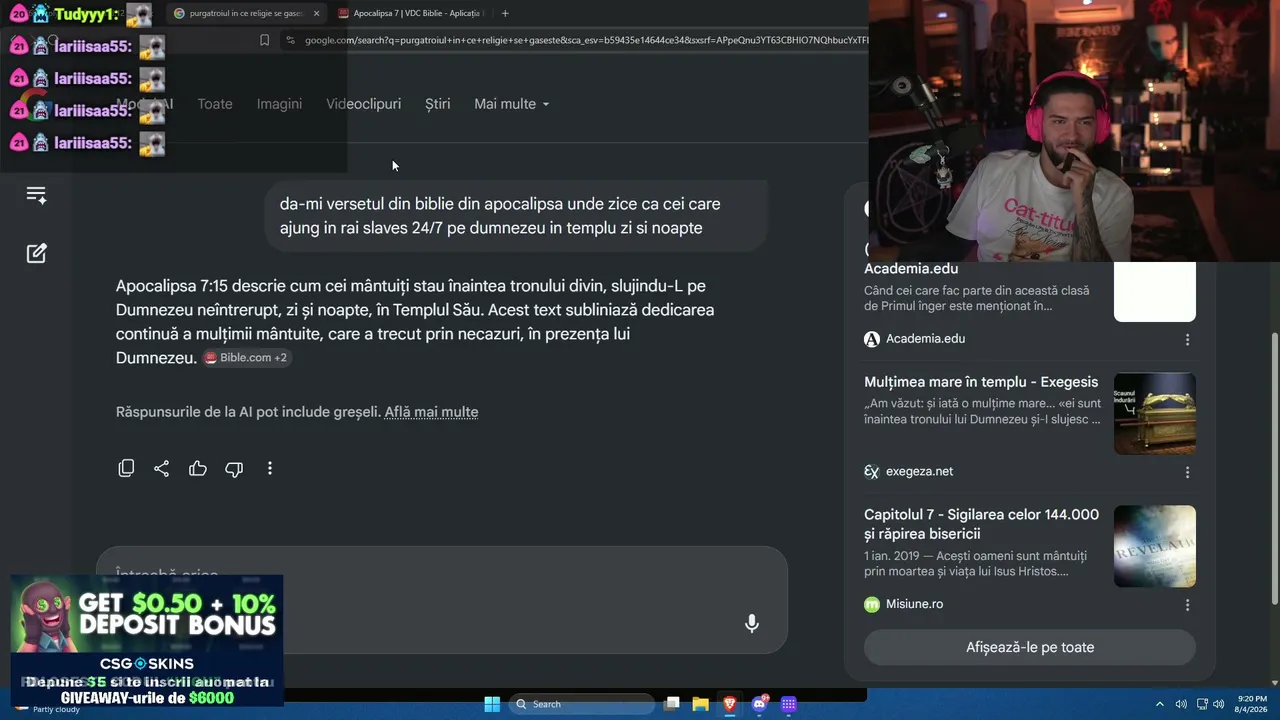
Task: Show hidden system tray icons
Action: [1160, 704]
